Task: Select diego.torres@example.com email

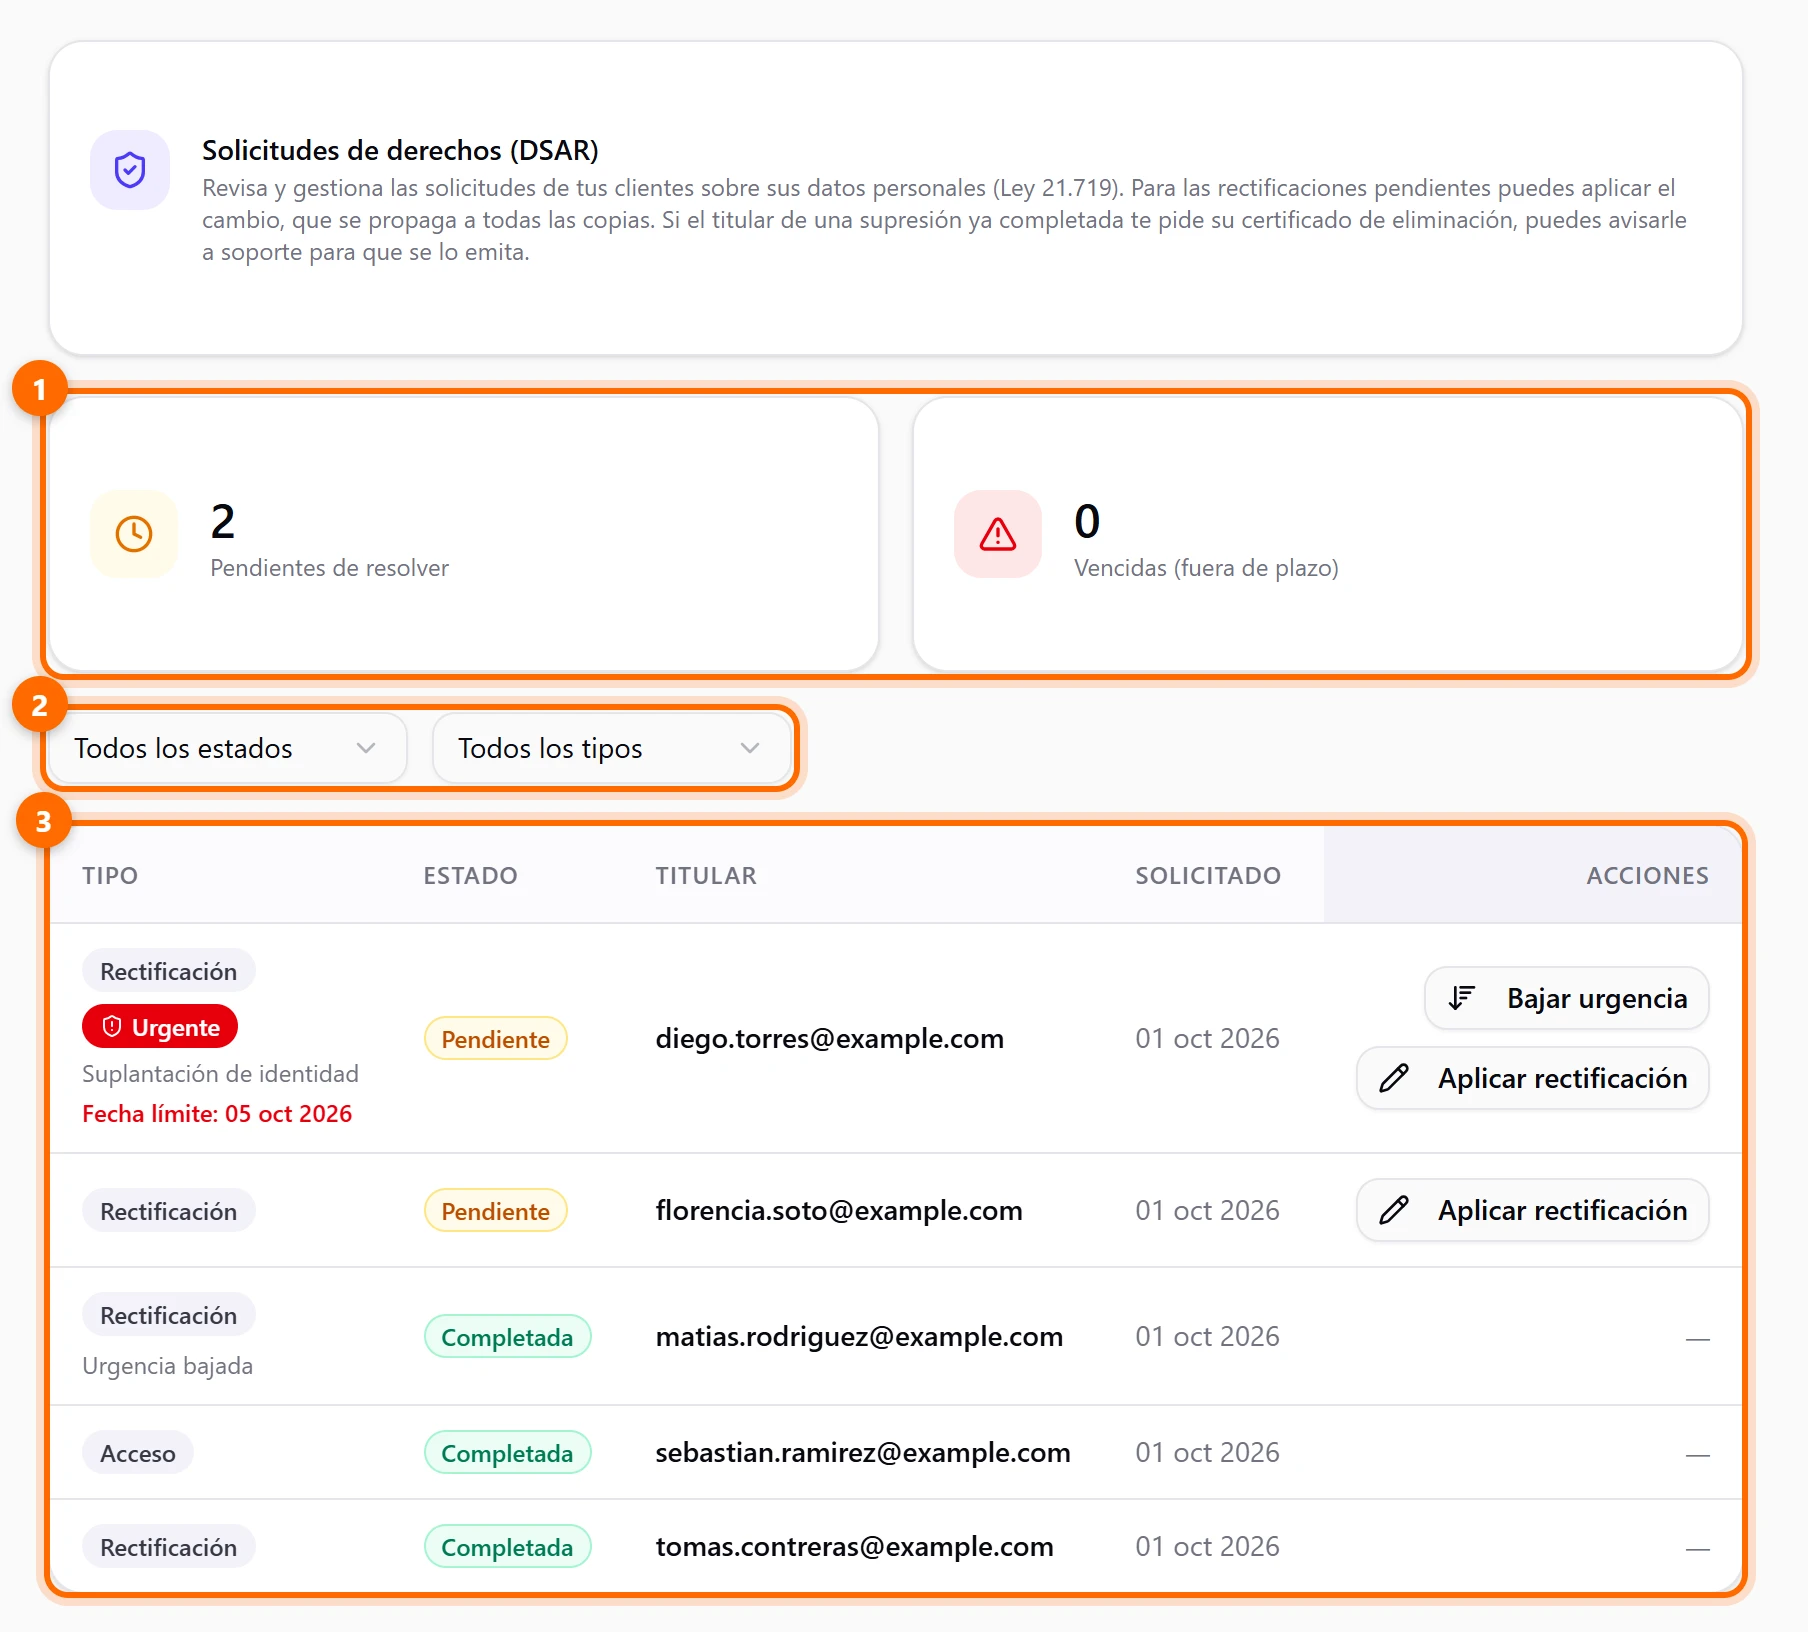Action: 829,1038
